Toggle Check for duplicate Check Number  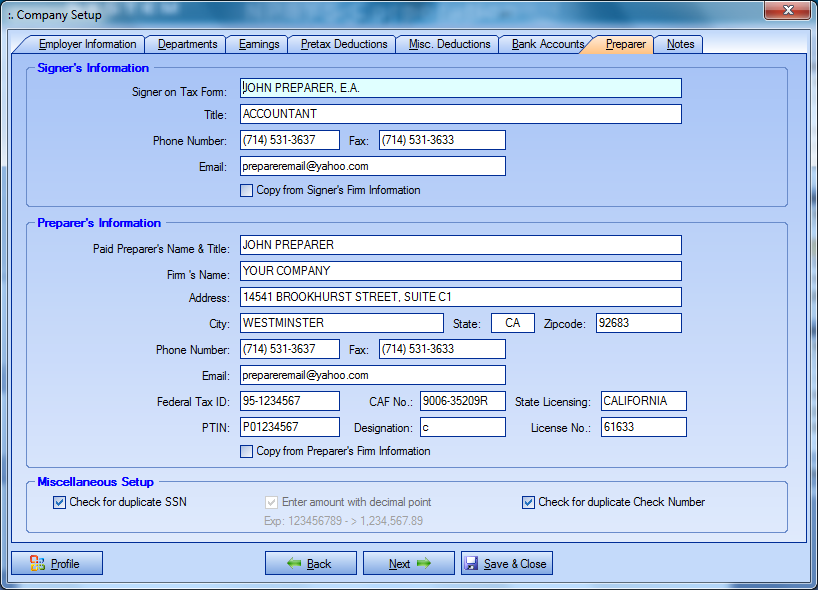(x=529, y=502)
